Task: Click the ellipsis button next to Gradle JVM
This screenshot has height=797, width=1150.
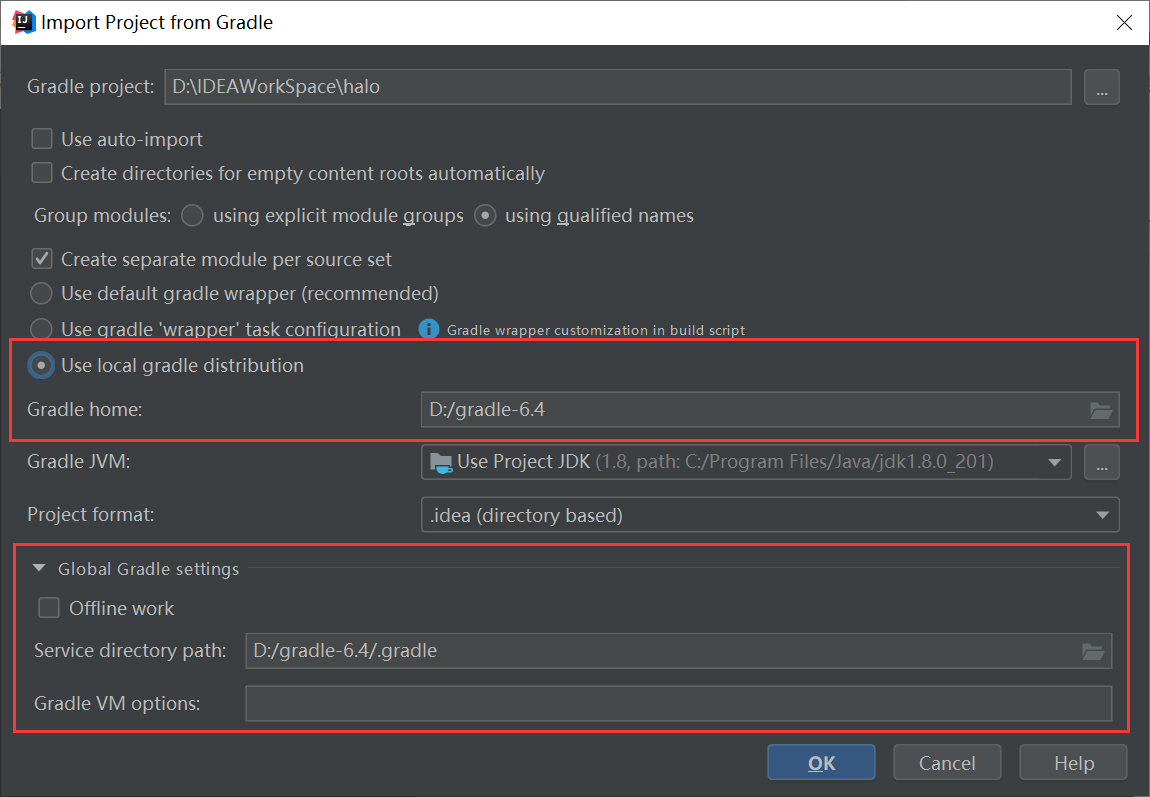Action: pos(1102,462)
